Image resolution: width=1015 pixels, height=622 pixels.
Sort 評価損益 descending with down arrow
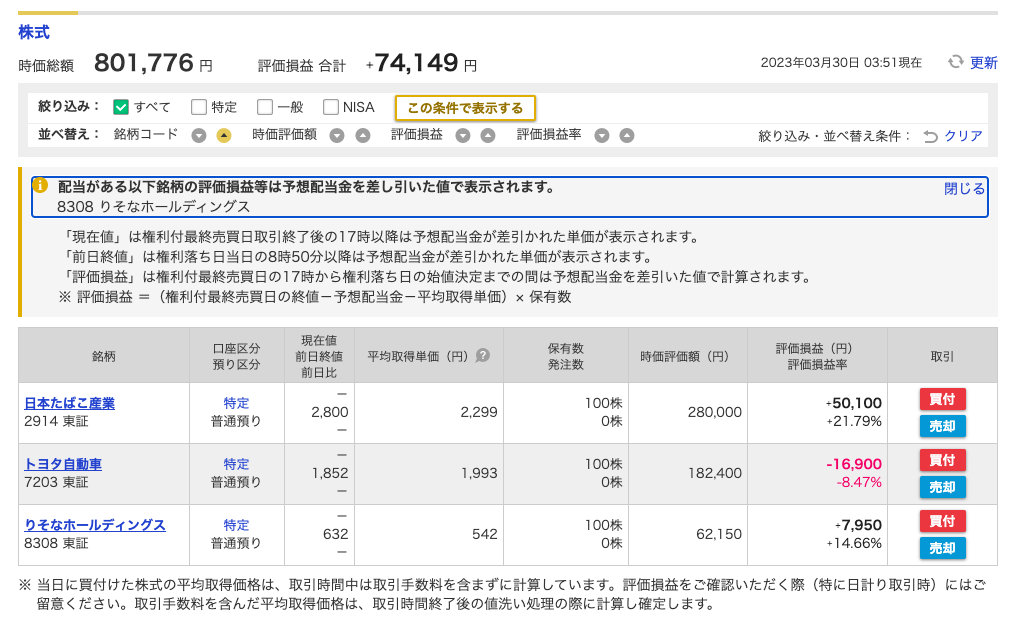click(463, 135)
